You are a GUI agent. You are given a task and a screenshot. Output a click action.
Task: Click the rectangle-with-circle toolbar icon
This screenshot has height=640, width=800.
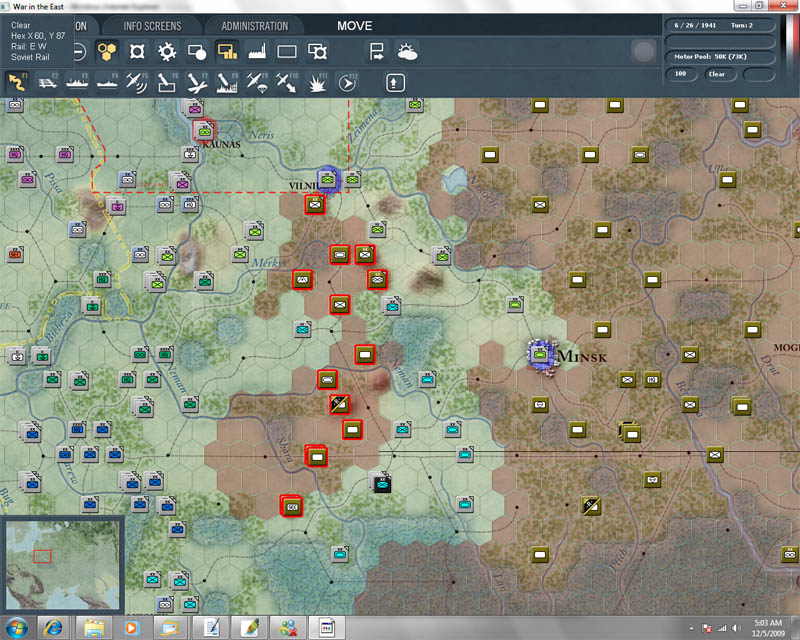pyautogui.click(x=197, y=52)
